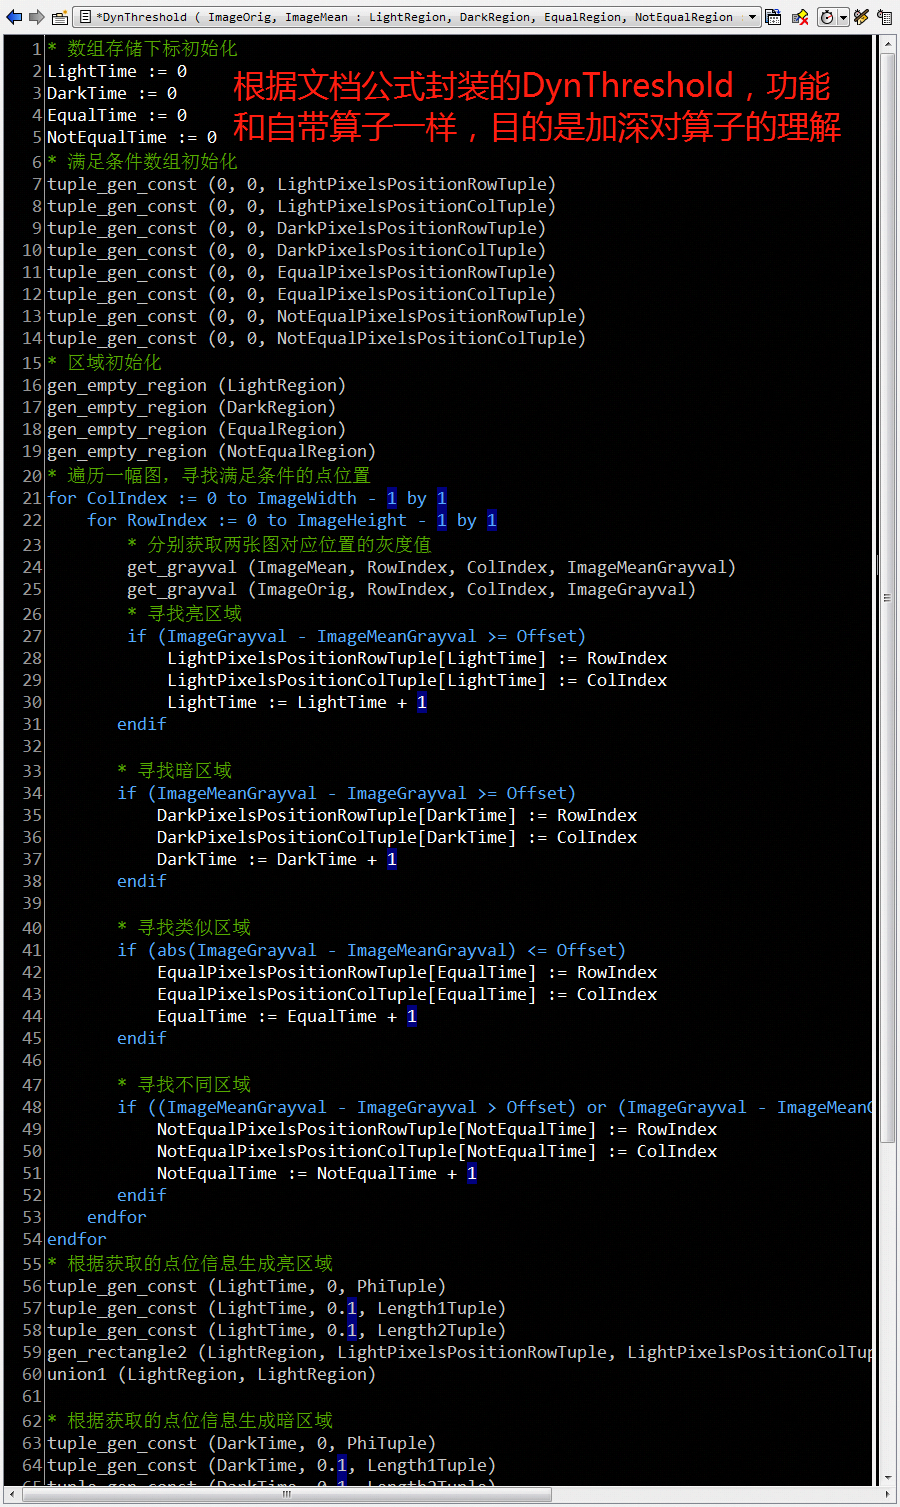Open the edit procedure interface icon

[771, 16]
